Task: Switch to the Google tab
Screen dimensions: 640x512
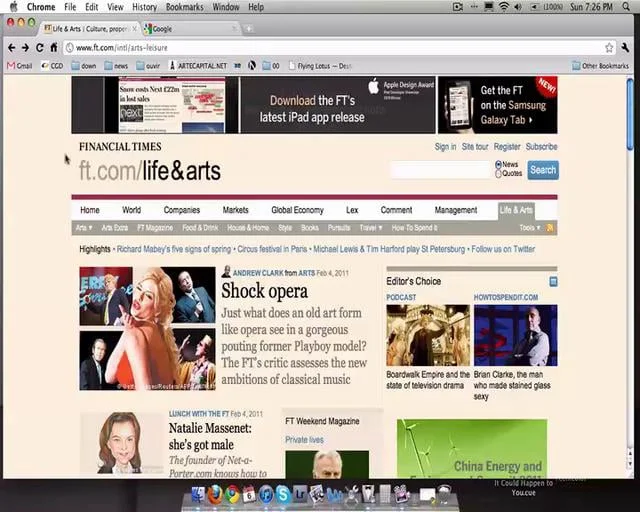Action: 190,29
